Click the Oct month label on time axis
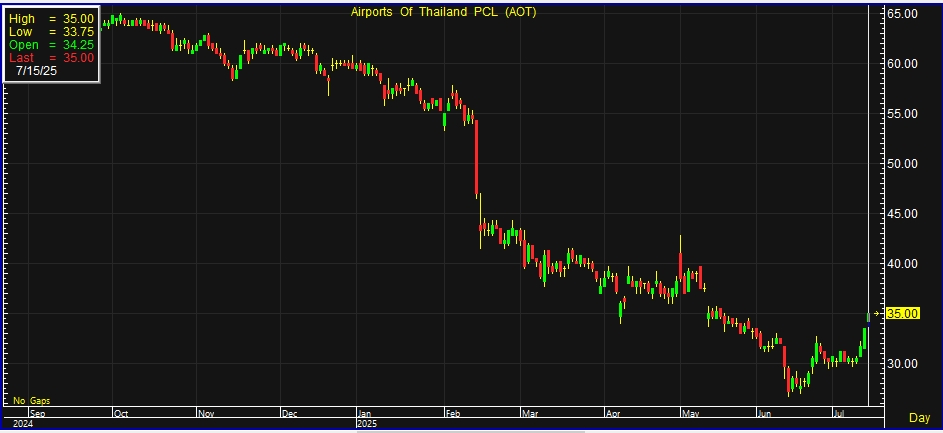This screenshot has height=433, width=943. 121,414
